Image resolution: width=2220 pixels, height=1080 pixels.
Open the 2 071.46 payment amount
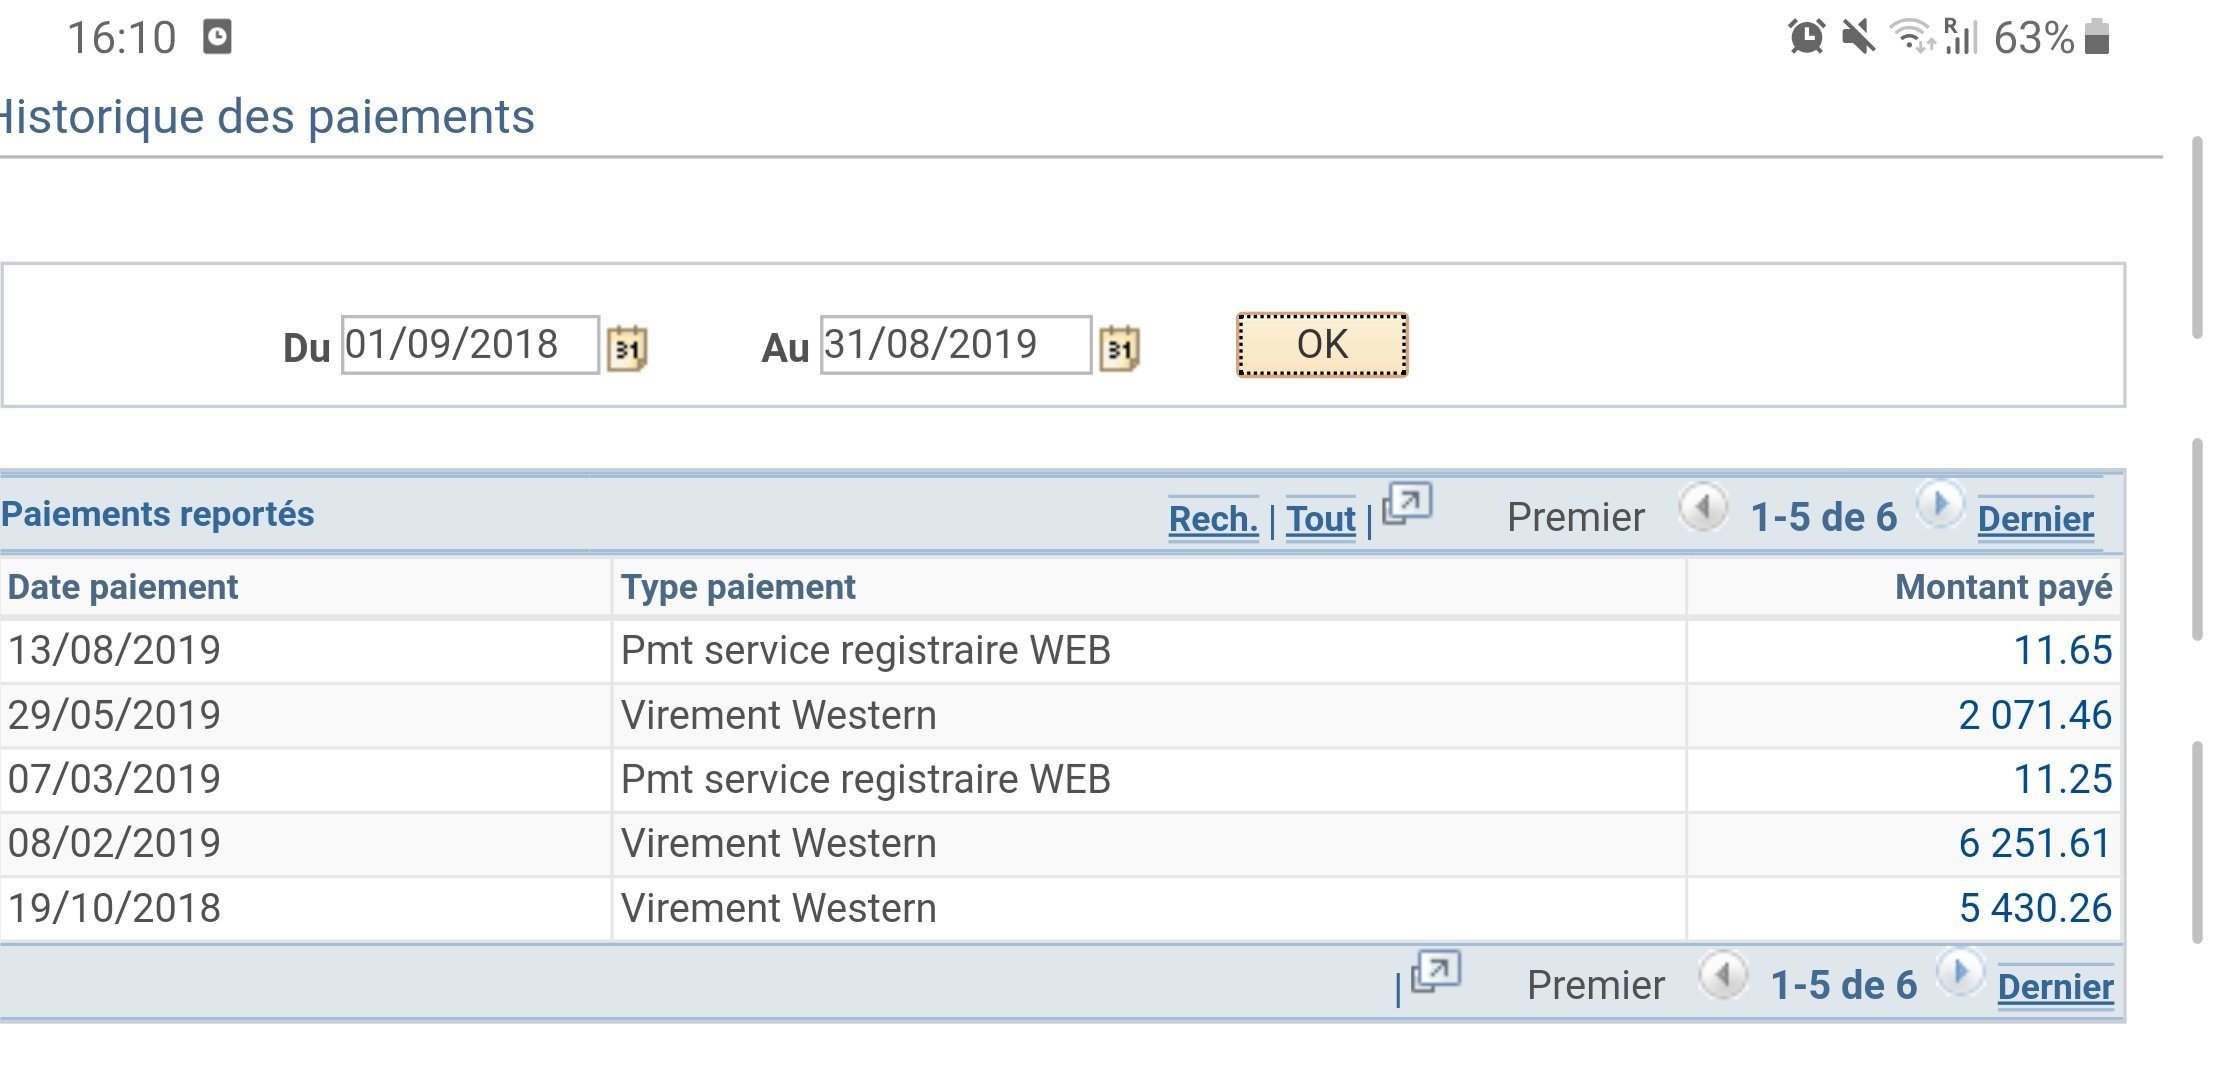pos(2035,715)
